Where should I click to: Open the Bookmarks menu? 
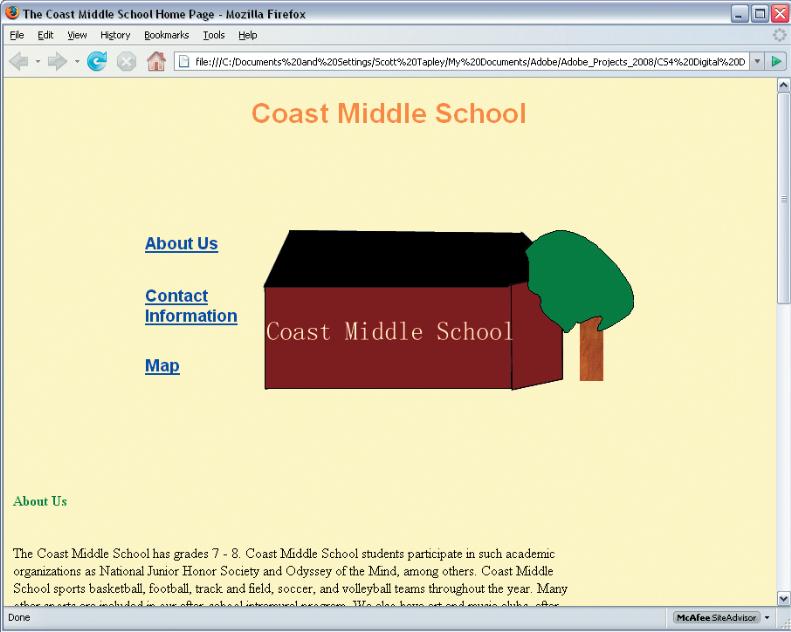click(x=166, y=35)
